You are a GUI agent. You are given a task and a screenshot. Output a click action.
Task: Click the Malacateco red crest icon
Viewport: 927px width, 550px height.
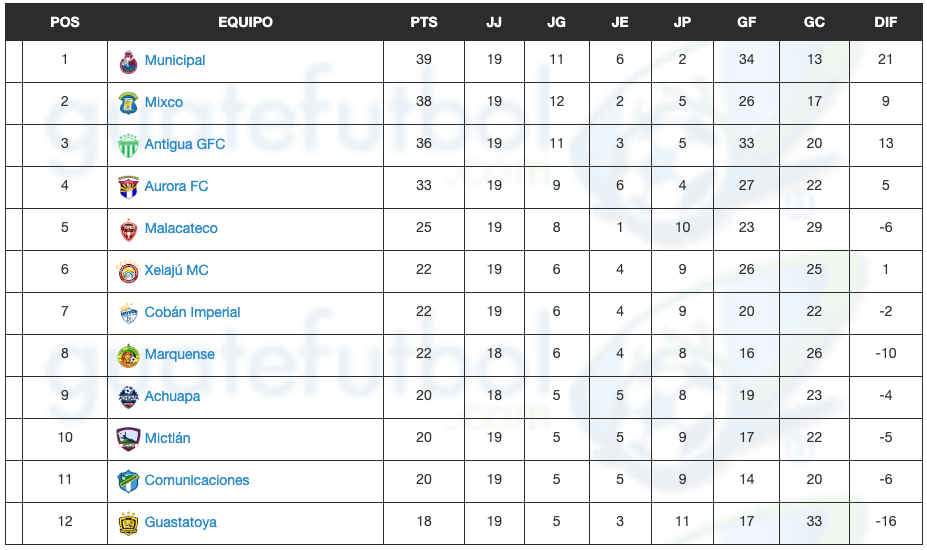pyautogui.click(x=128, y=229)
